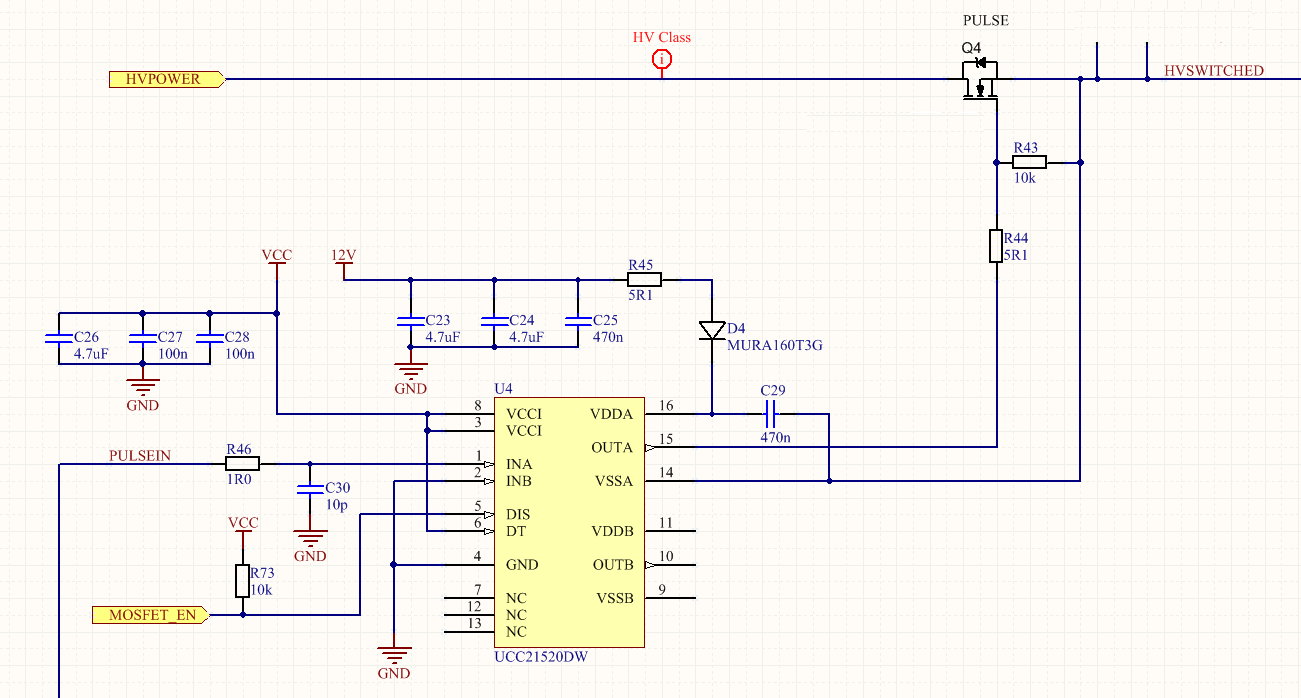1301x698 pixels.
Task: Click the VDDA pin name on U4
Action: [612, 414]
